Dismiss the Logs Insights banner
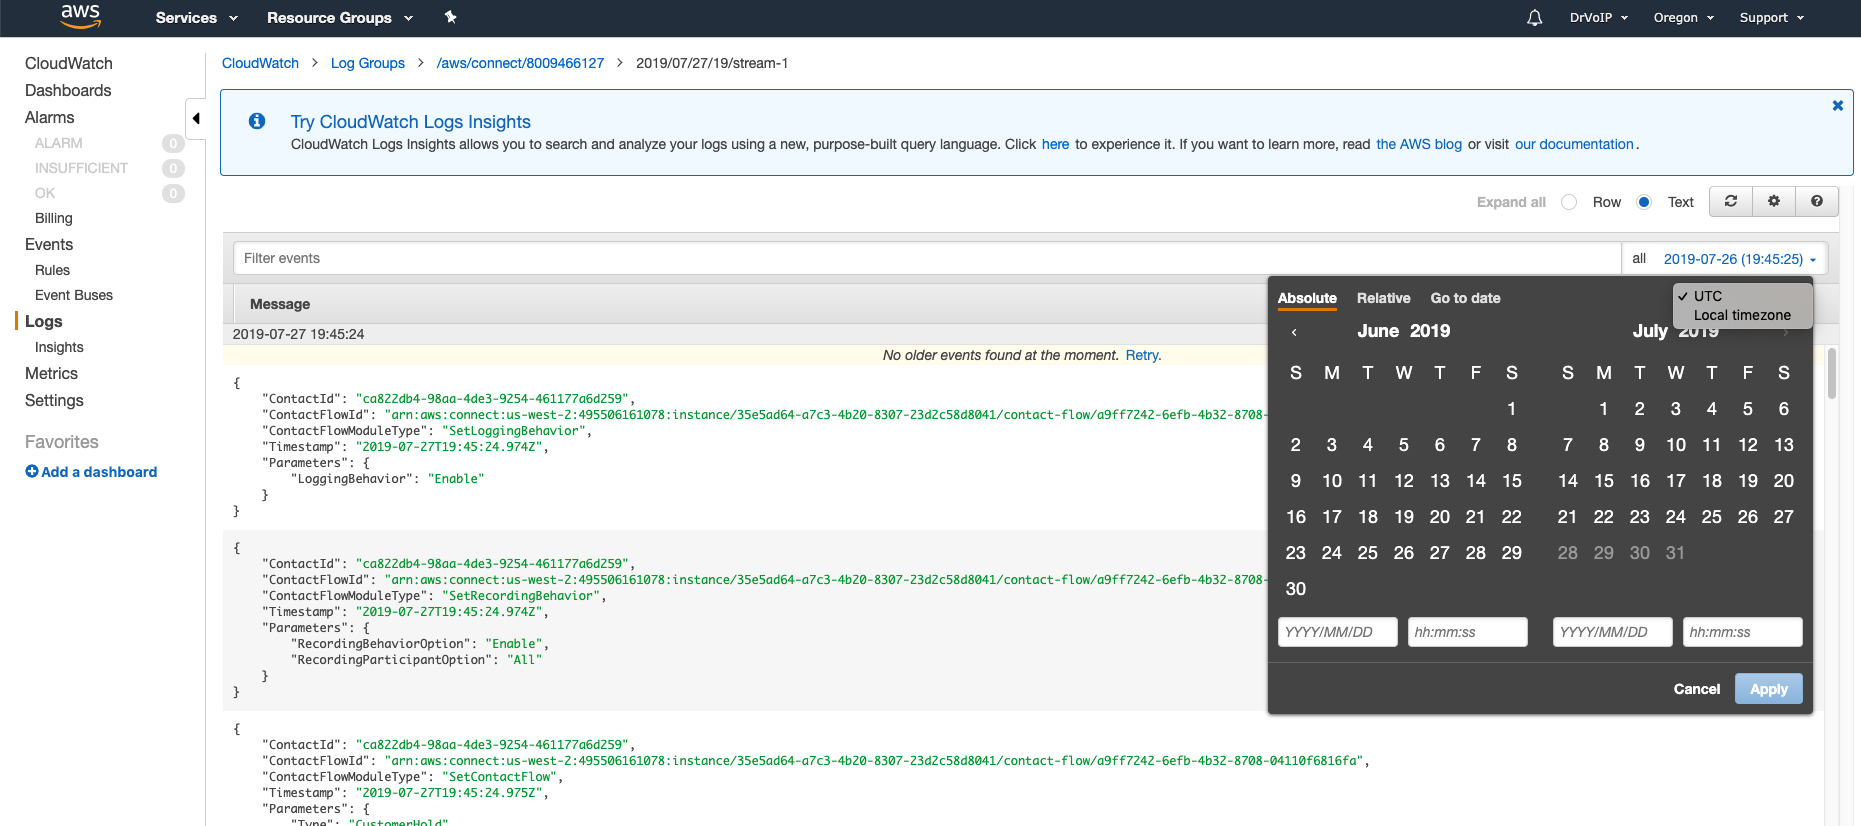This screenshot has height=826, width=1861. pos(1837,106)
